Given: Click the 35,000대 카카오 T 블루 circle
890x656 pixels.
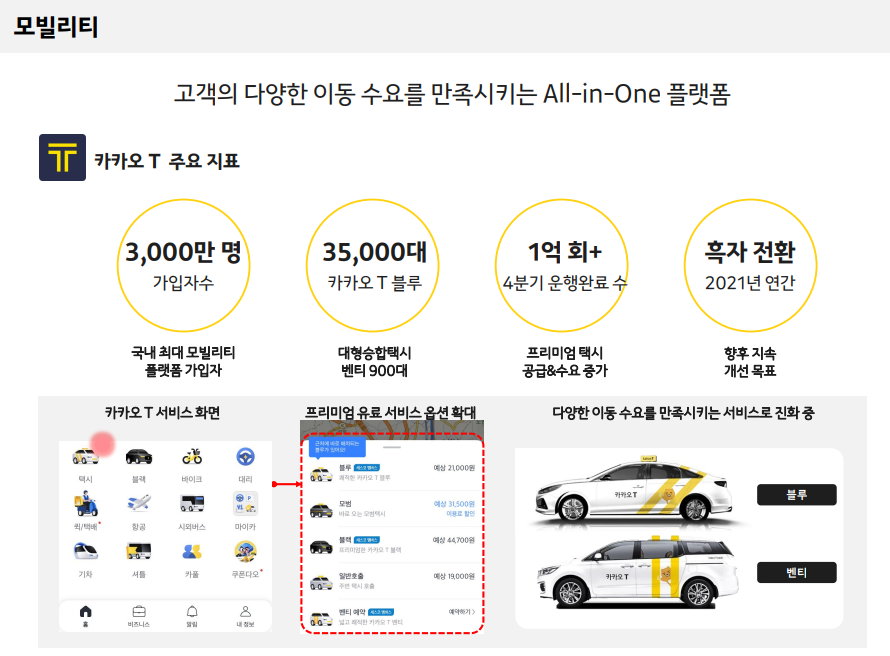Looking at the screenshot, I should click(x=372, y=265).
